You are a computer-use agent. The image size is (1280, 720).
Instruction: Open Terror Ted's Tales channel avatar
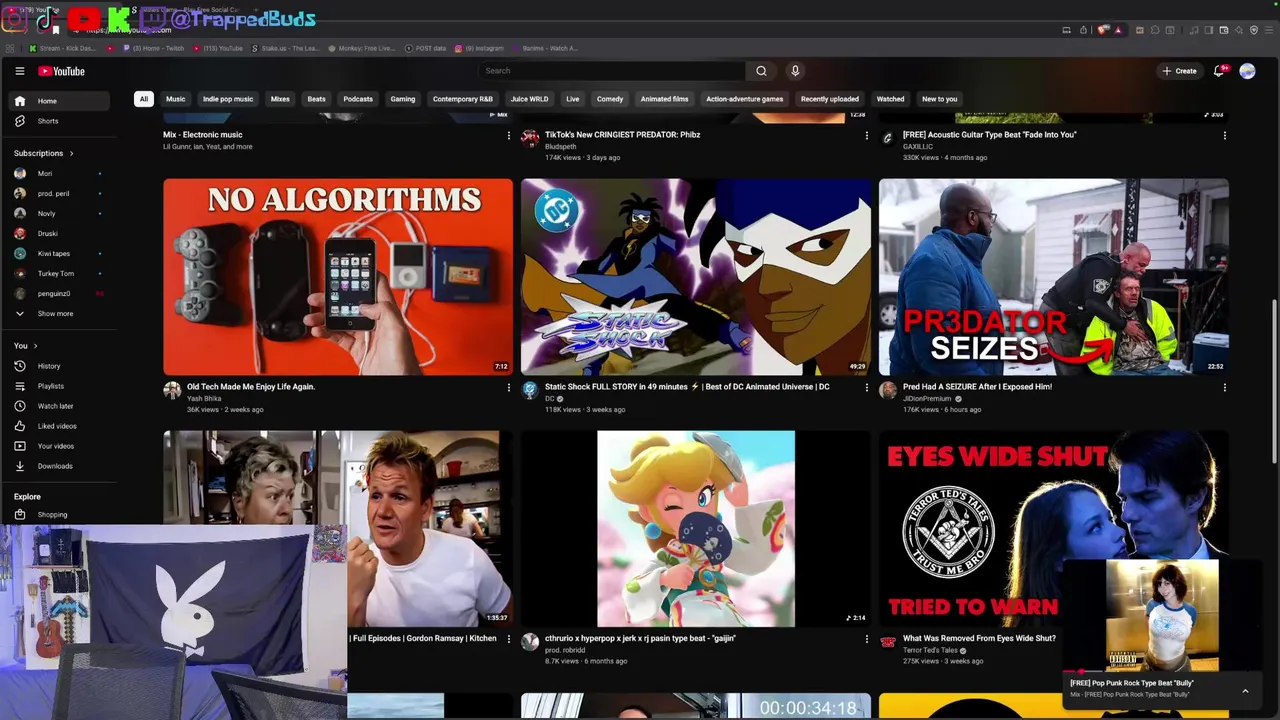(x=888, y=642)
